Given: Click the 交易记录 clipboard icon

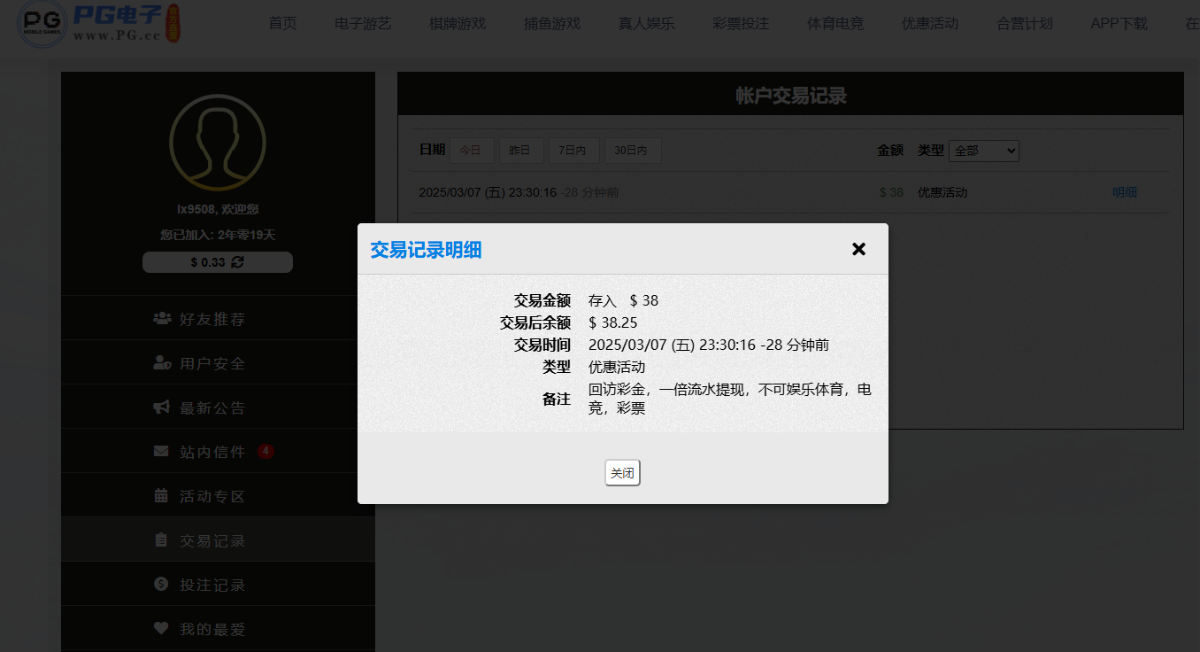Looking at the screenshot, I should (162, 540).
